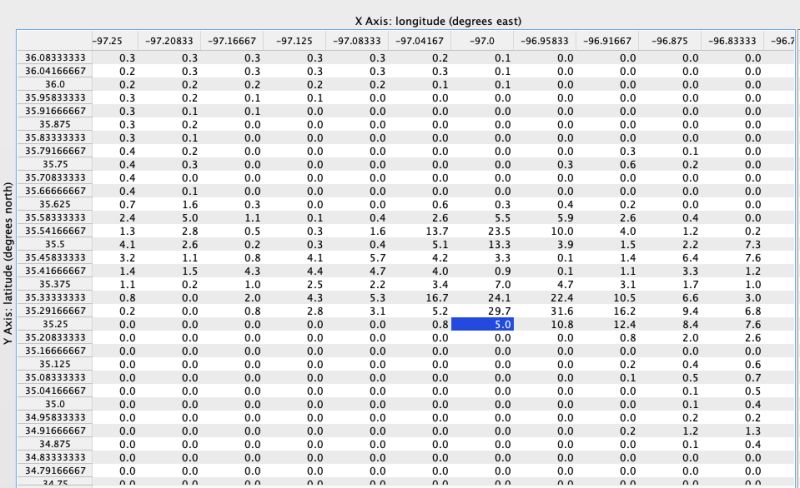Click the -97.0 longitude column header
The height and width of the screenshot is (488, 800).
point(482,41)
